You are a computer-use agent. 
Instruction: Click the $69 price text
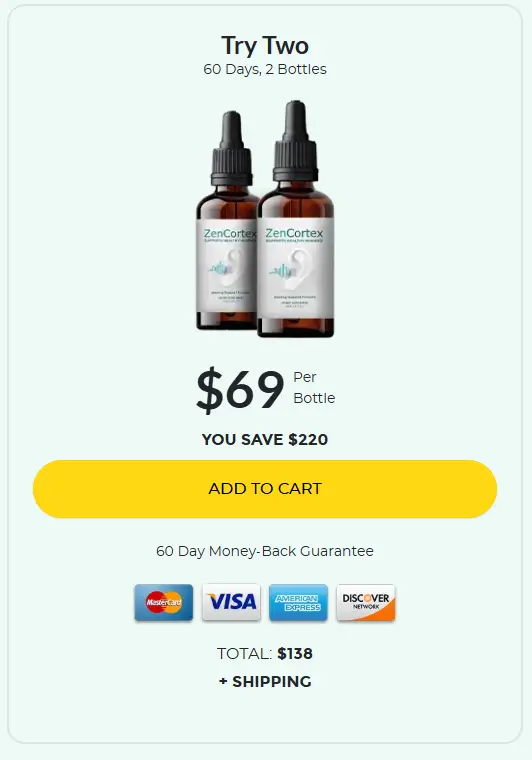(240, 389)
